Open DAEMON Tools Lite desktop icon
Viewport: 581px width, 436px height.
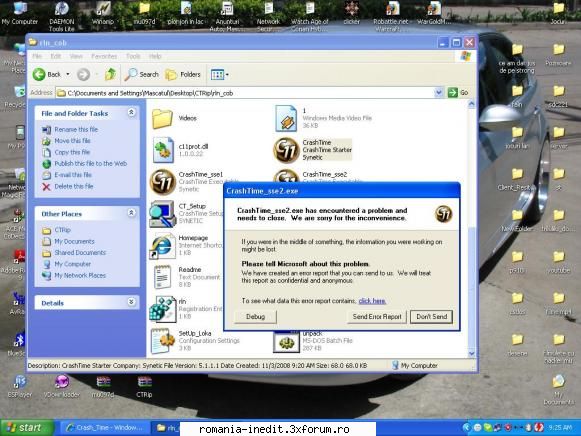62,16
